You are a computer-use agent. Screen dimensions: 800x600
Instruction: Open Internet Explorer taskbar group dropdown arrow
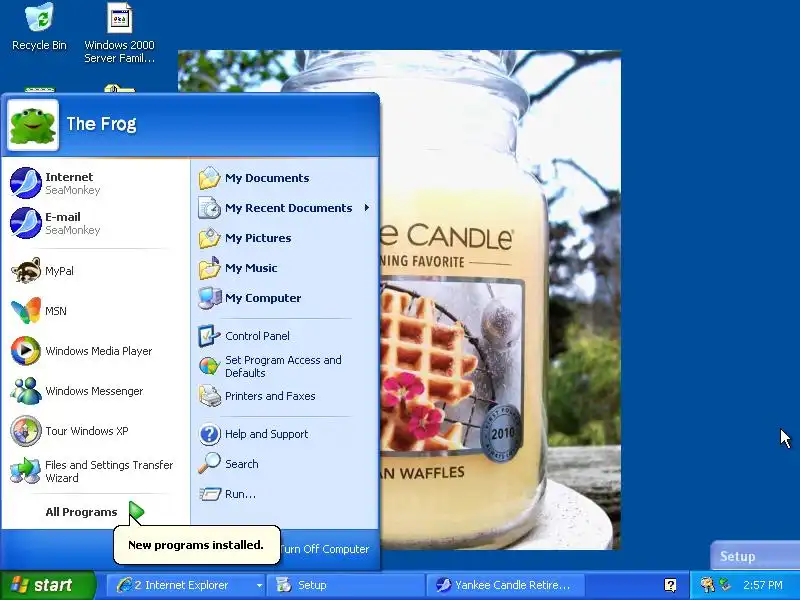click(x=259, y=585)
